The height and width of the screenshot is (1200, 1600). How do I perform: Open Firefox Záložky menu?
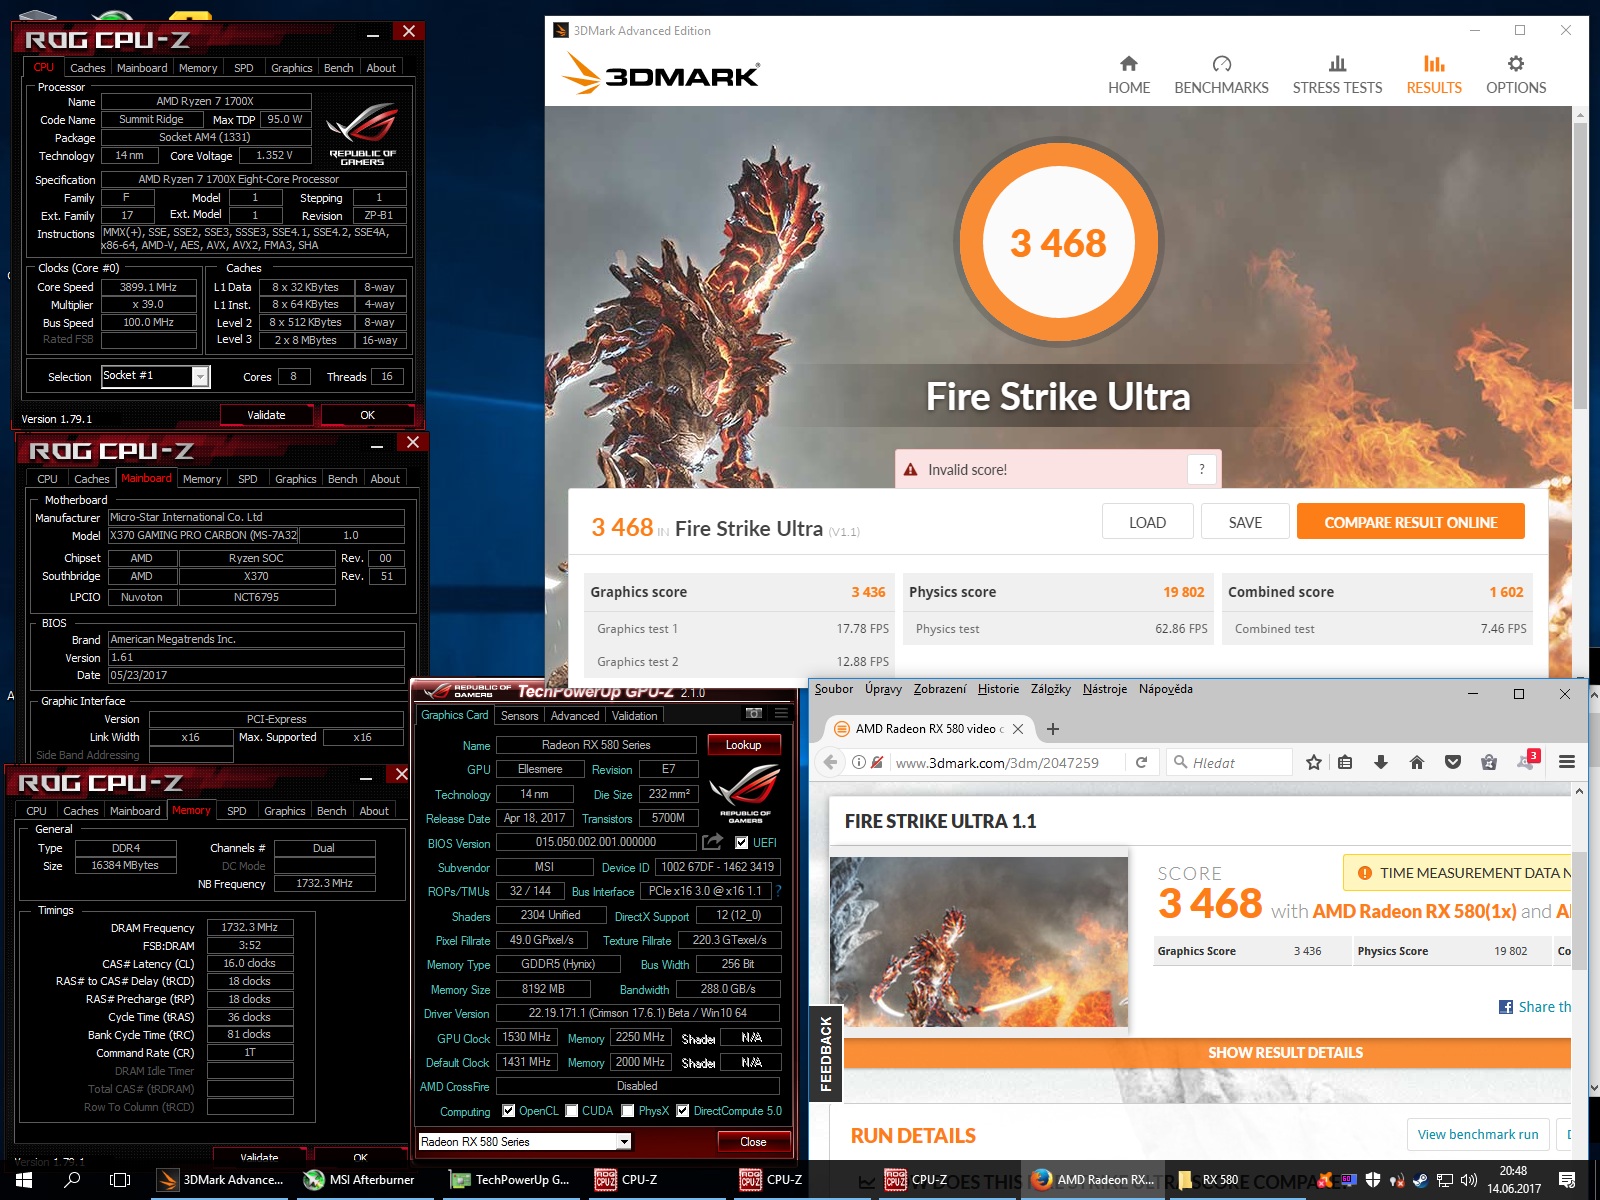[1050, 689]
